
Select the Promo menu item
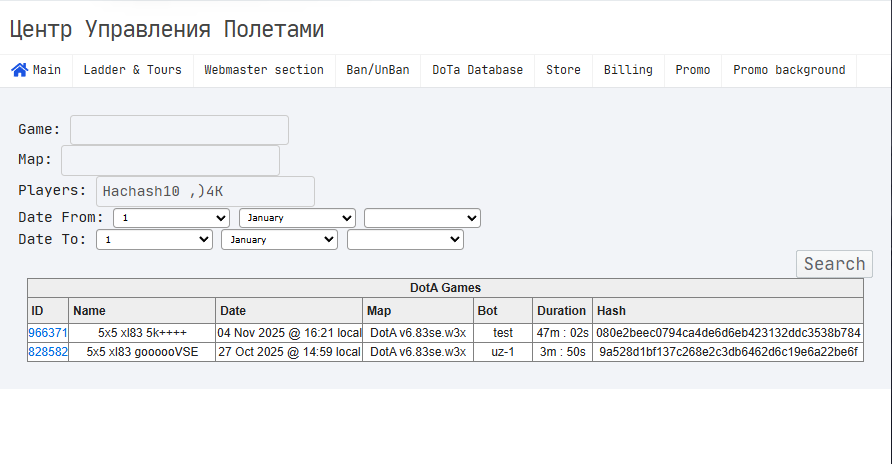pyautogui.click(x=693, y=70)
